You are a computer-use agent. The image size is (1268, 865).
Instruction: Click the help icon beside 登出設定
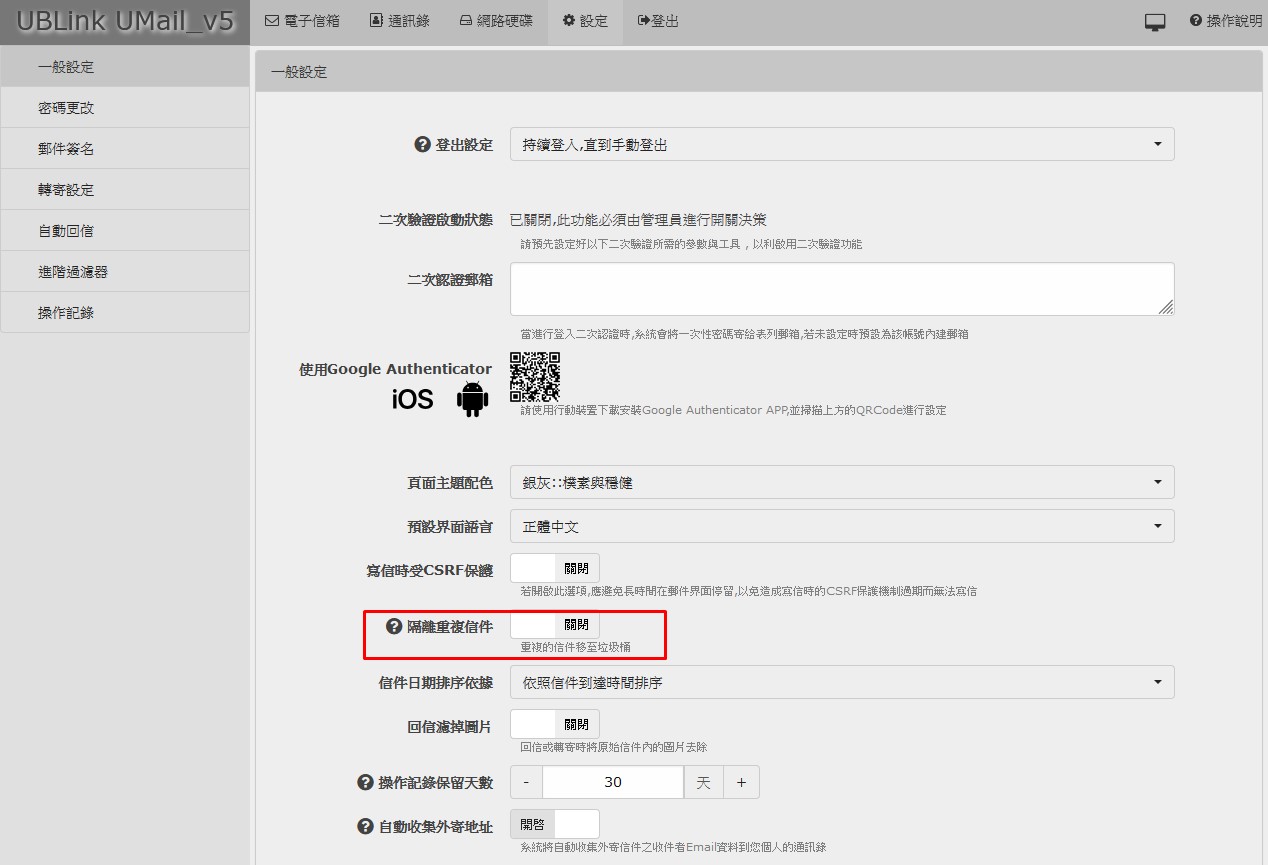[x=422, y=145]
